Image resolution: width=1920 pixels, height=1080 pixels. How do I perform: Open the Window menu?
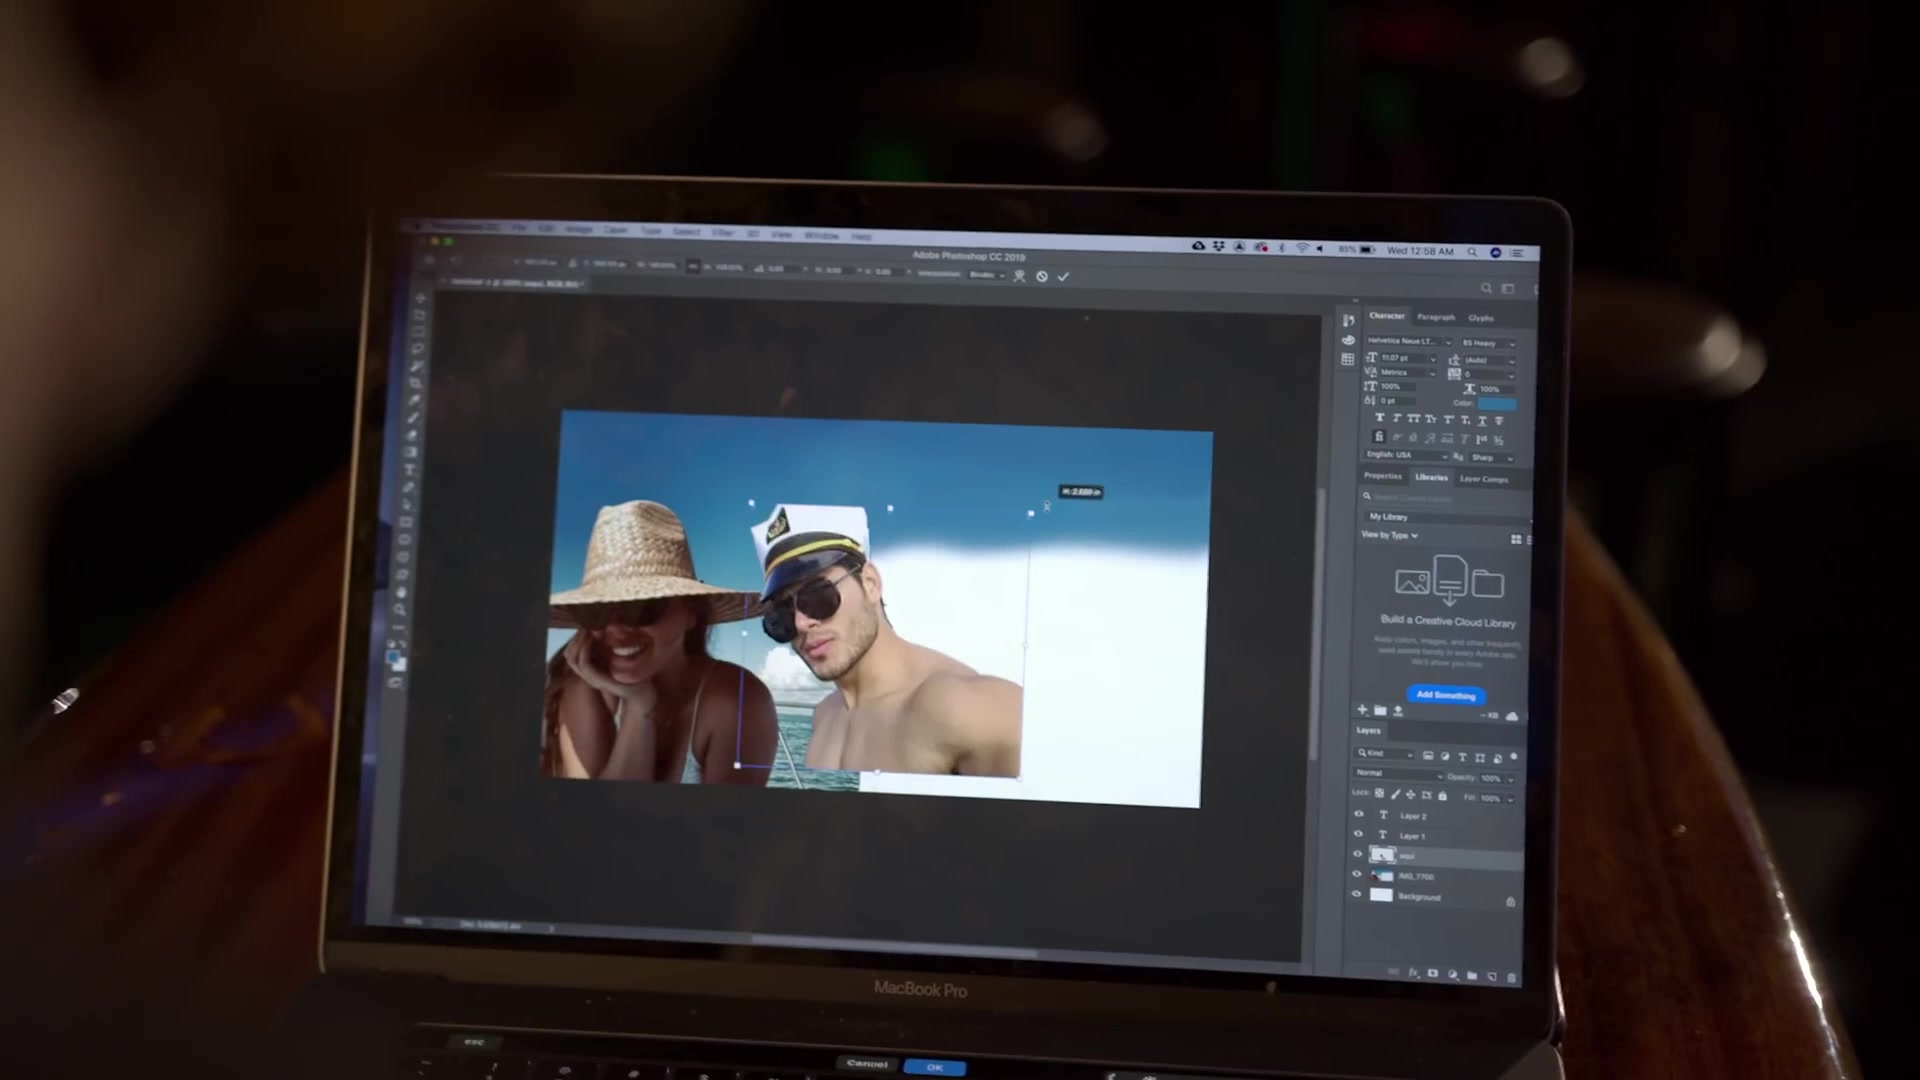(x=821, y=235)
